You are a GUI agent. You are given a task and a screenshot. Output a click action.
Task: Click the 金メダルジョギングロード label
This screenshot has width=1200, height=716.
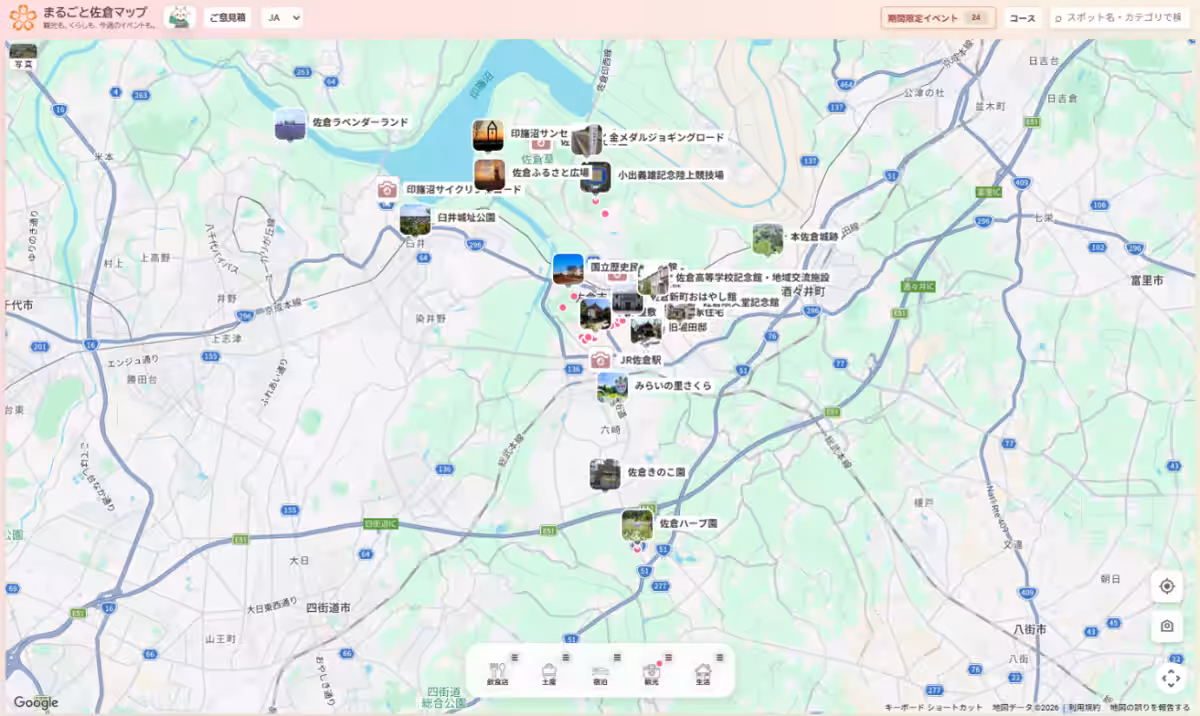pos(666,138)
